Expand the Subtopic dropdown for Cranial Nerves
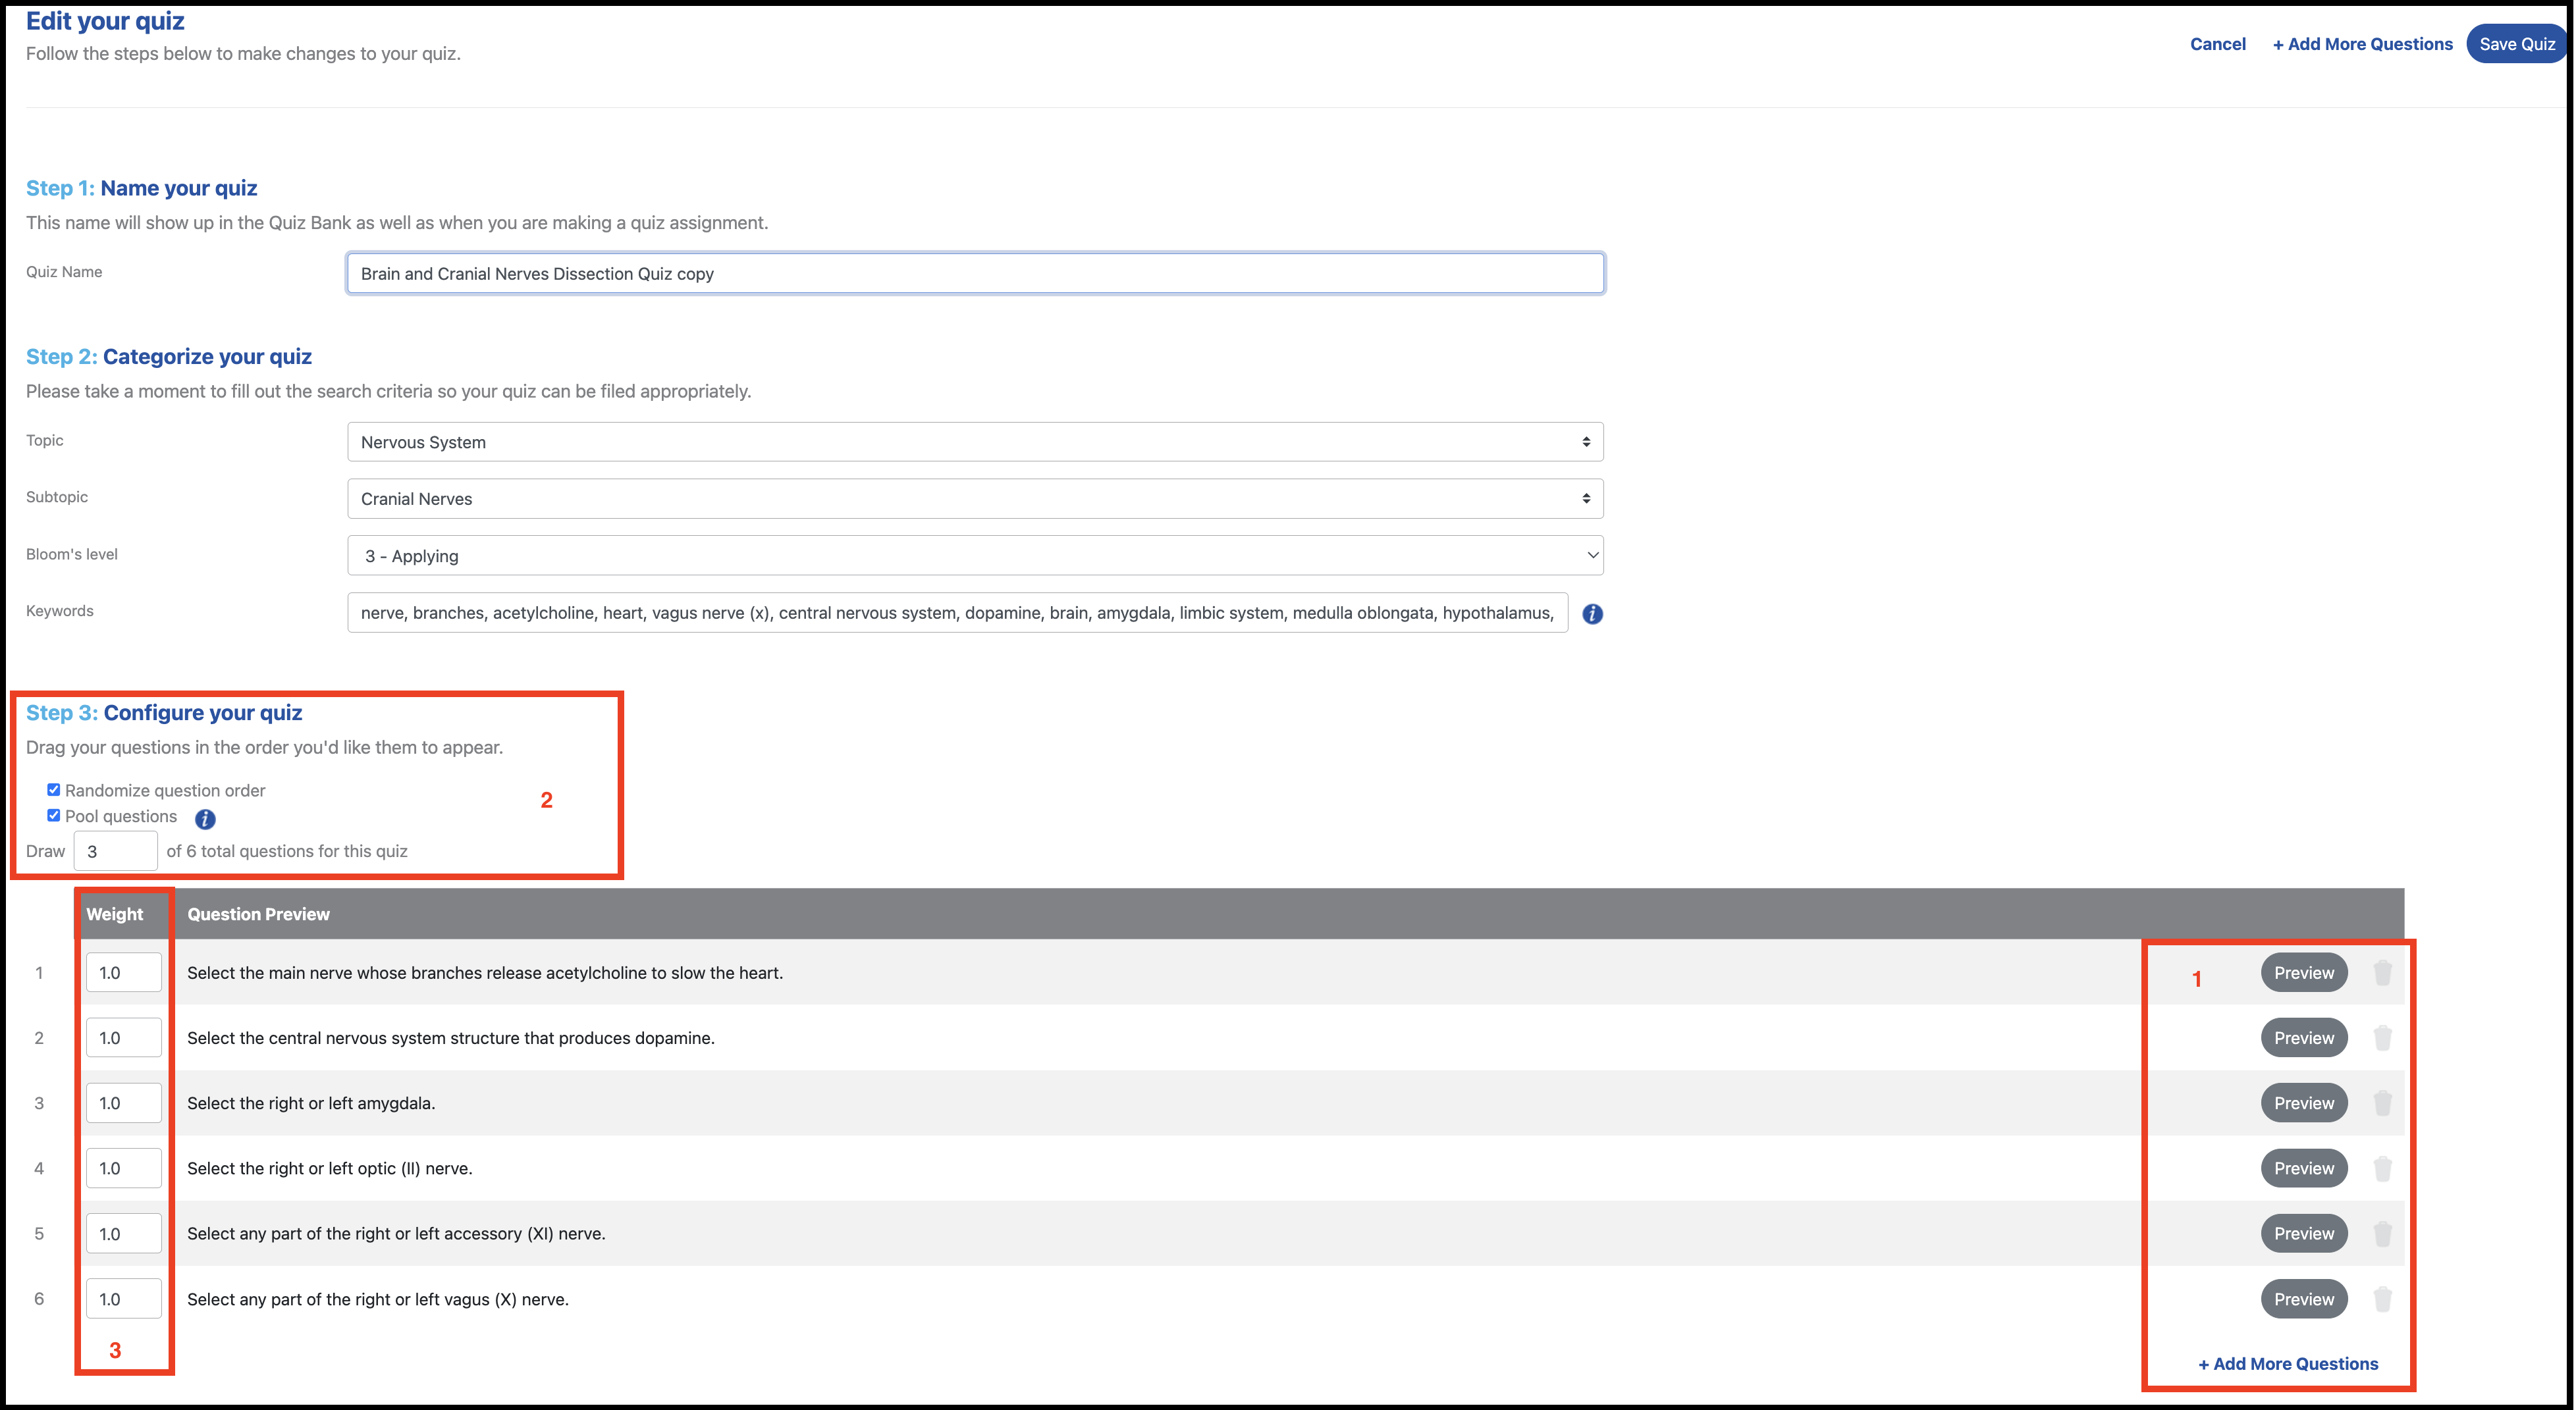Viewport: 2576px width, 1410px height. click(975, 498)
